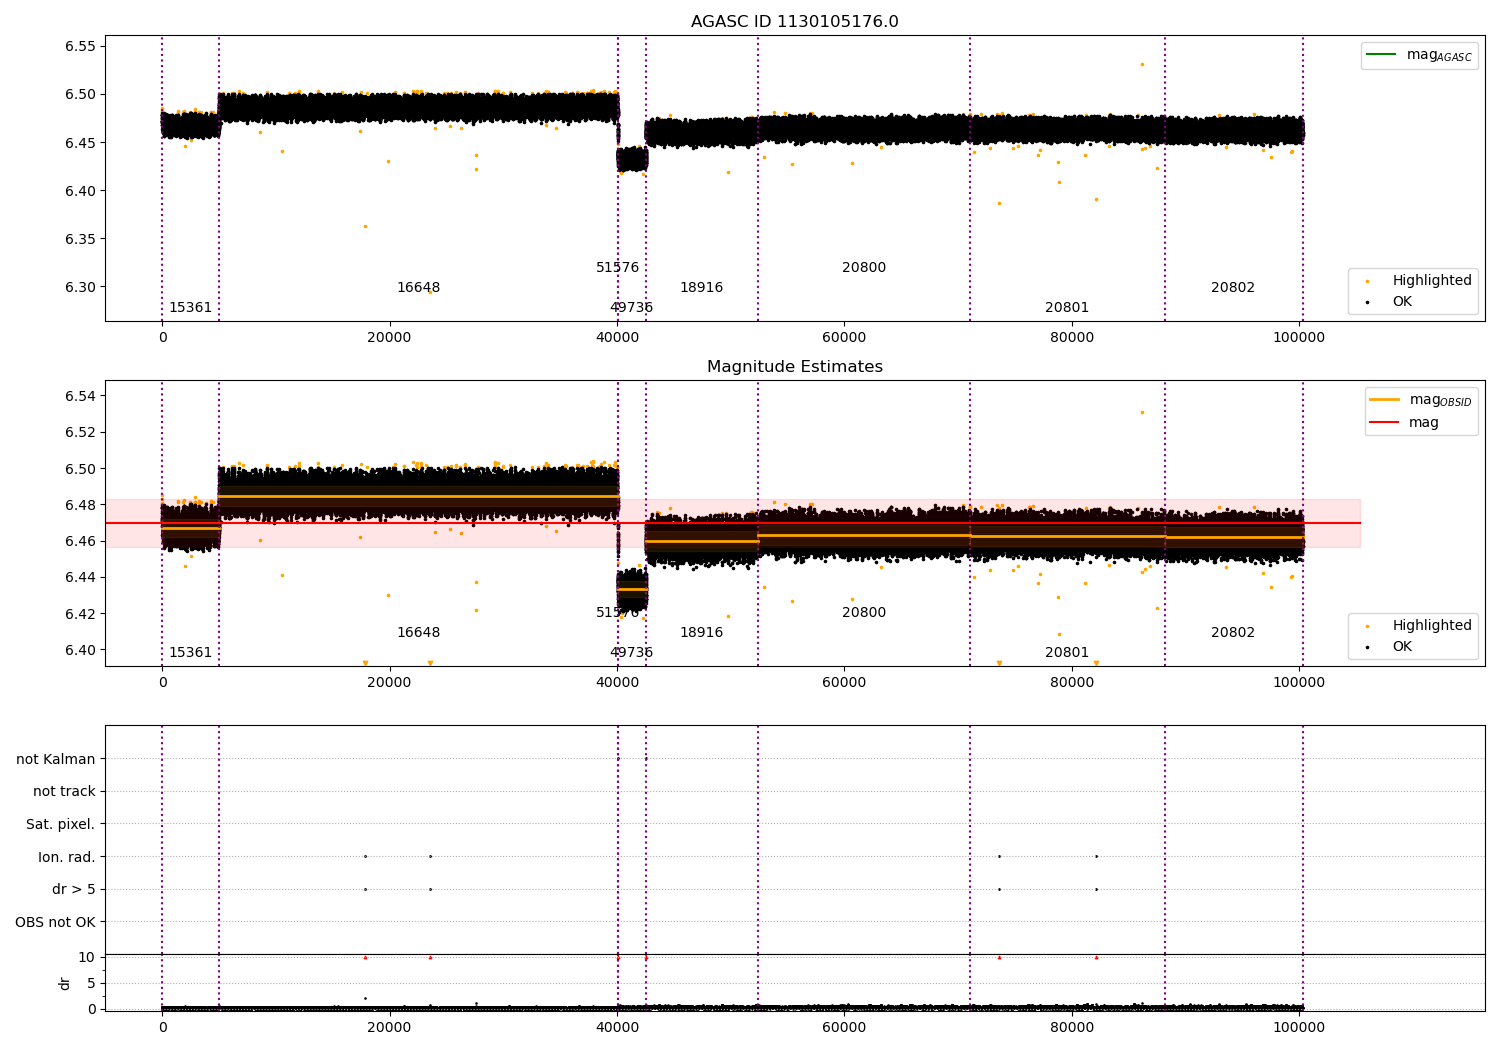
Task: Click the rotated "dr" y-axis label
Action: pyautogui.click(x=65, y=984)
